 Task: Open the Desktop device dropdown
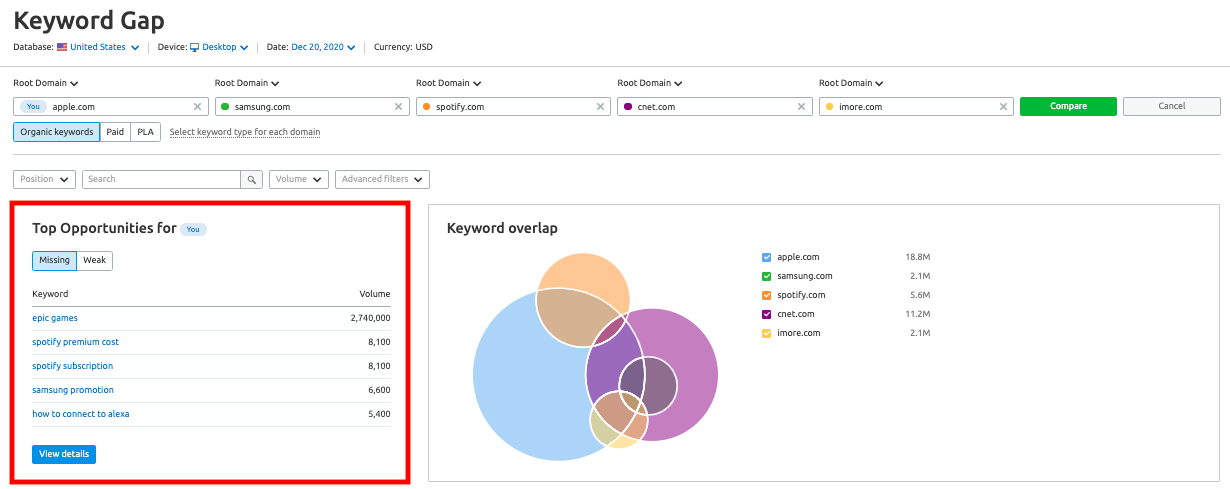(225, 47)
